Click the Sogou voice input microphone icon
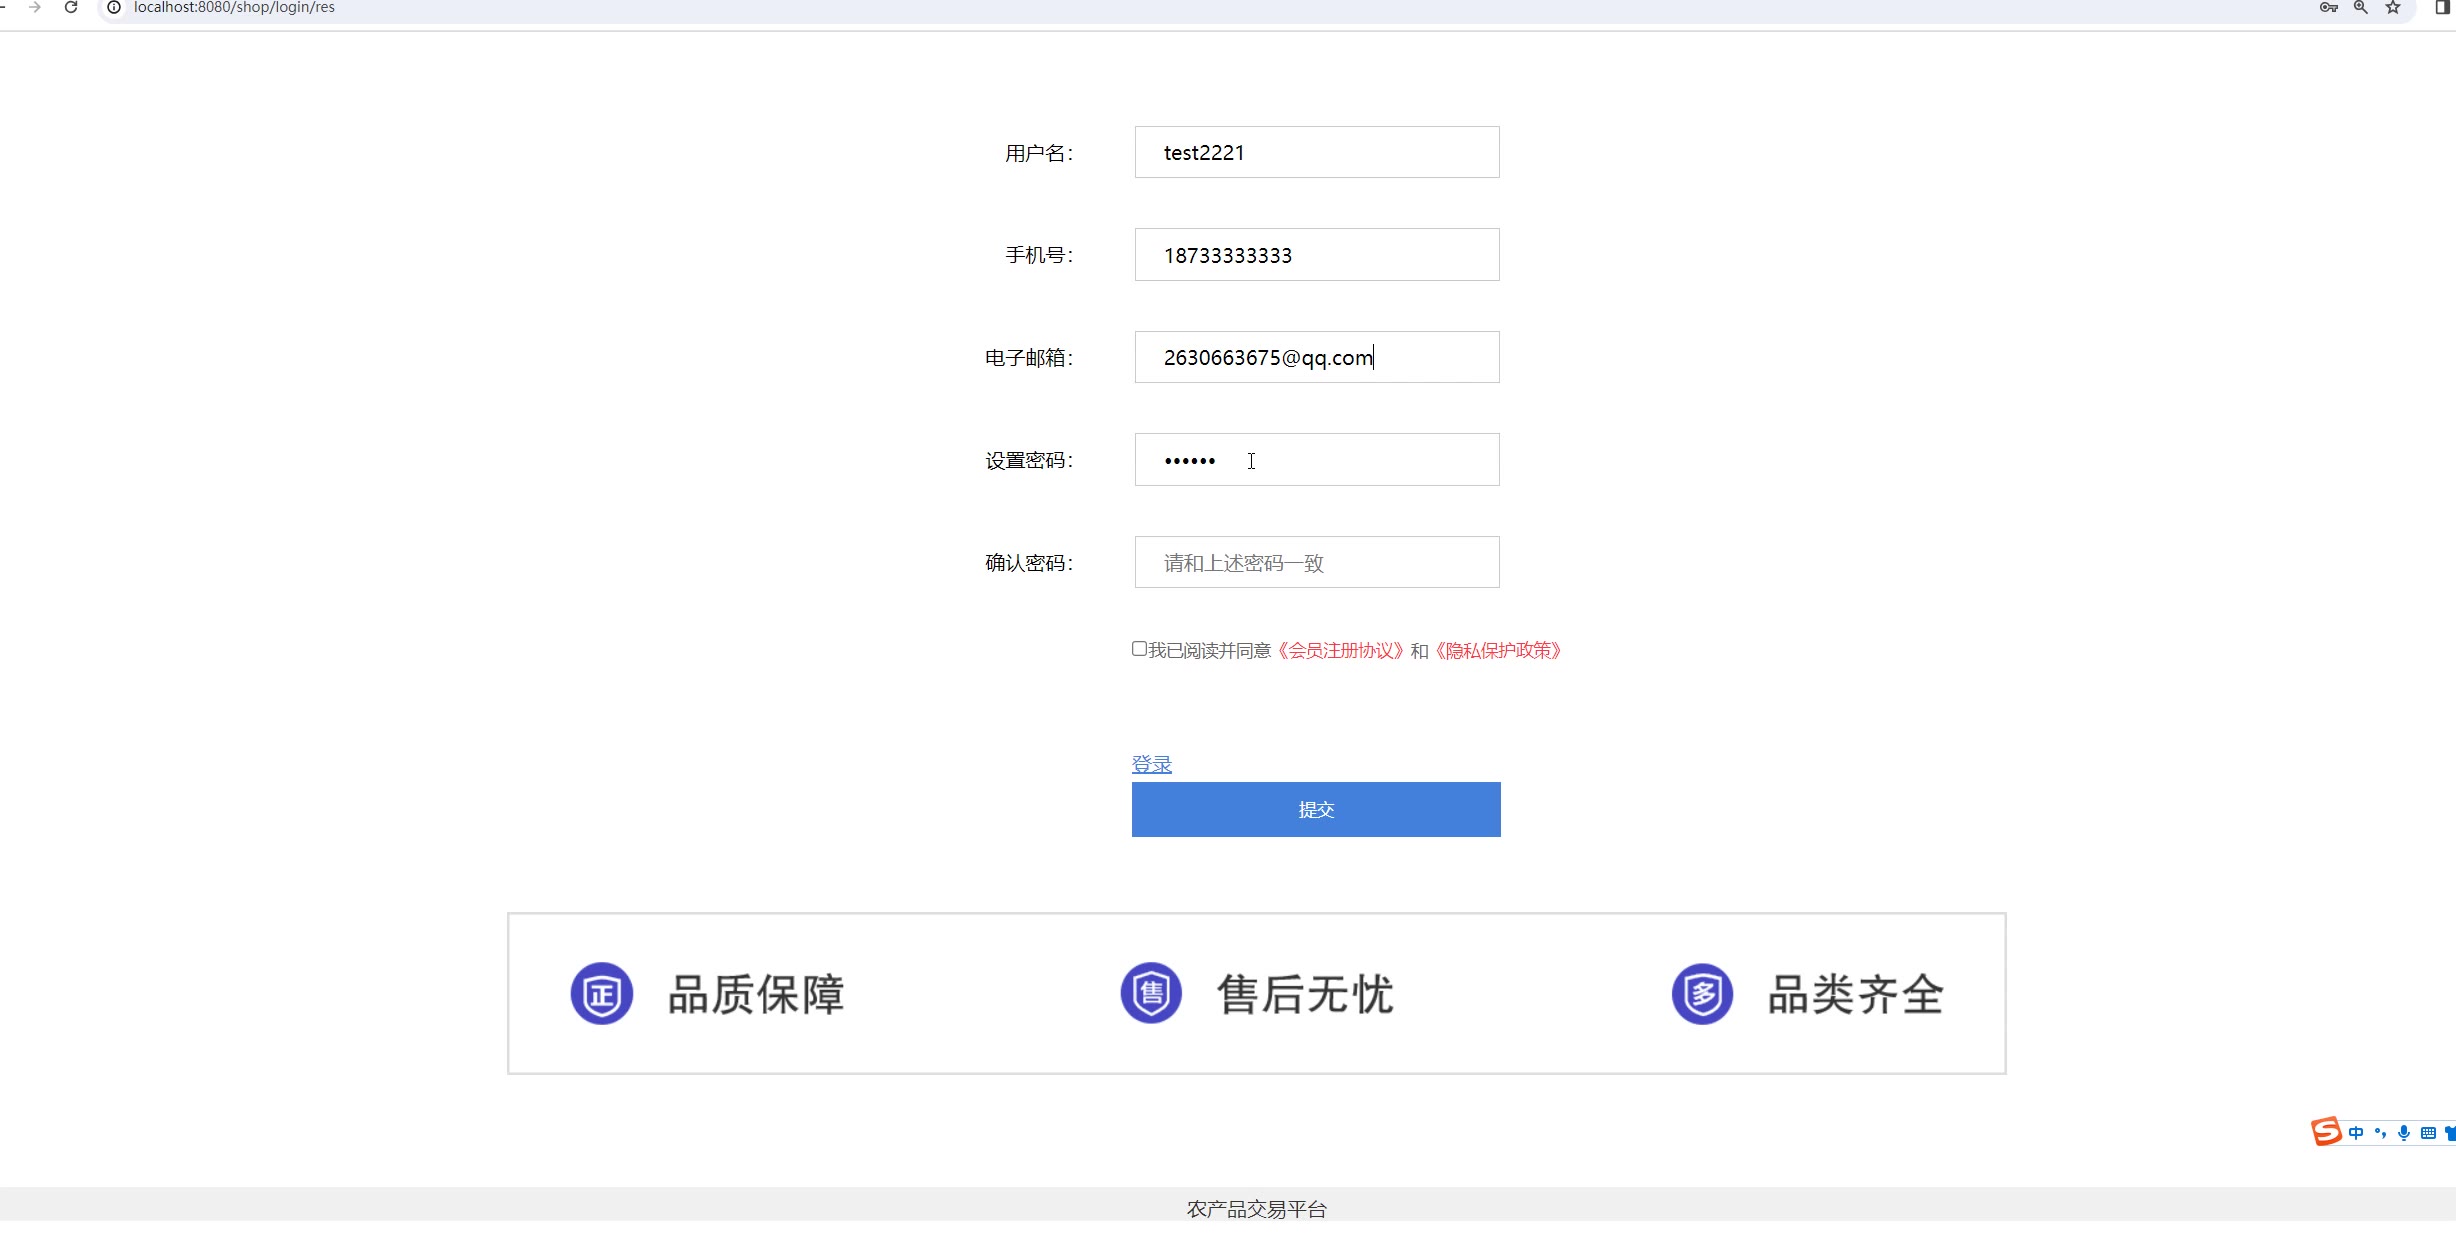Image resolution: width=2456 pixels, height=1244 pixels. (2404, 1133)
